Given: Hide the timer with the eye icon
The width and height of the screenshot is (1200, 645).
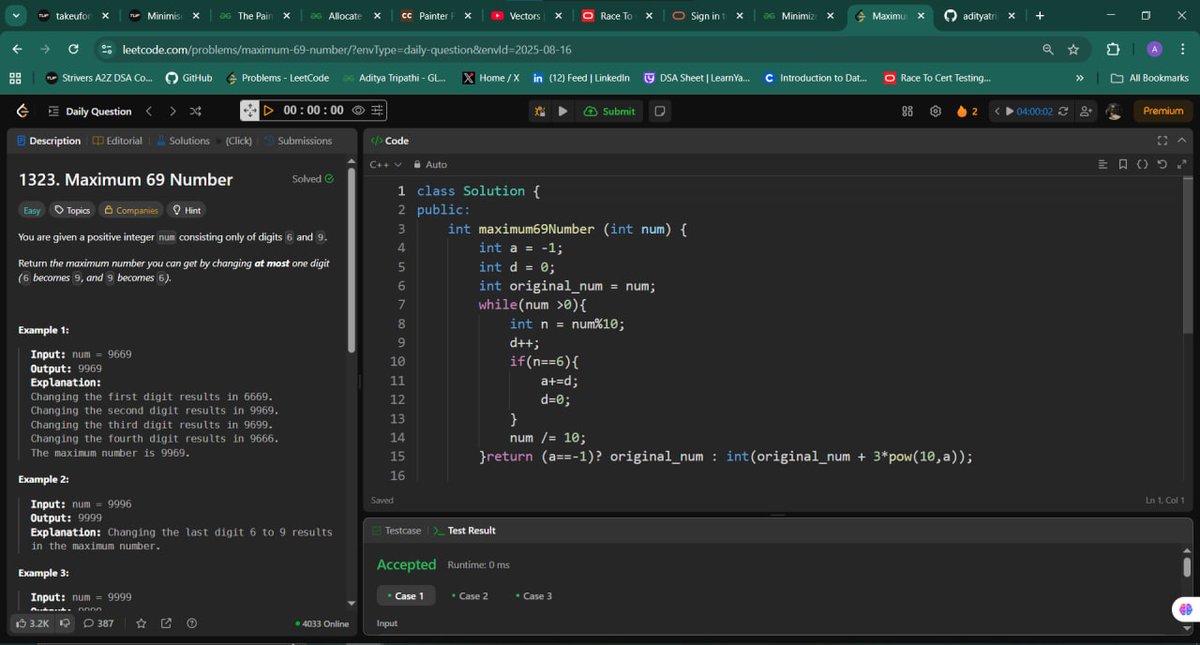Looking at the screenshot, I should point(358,110).
